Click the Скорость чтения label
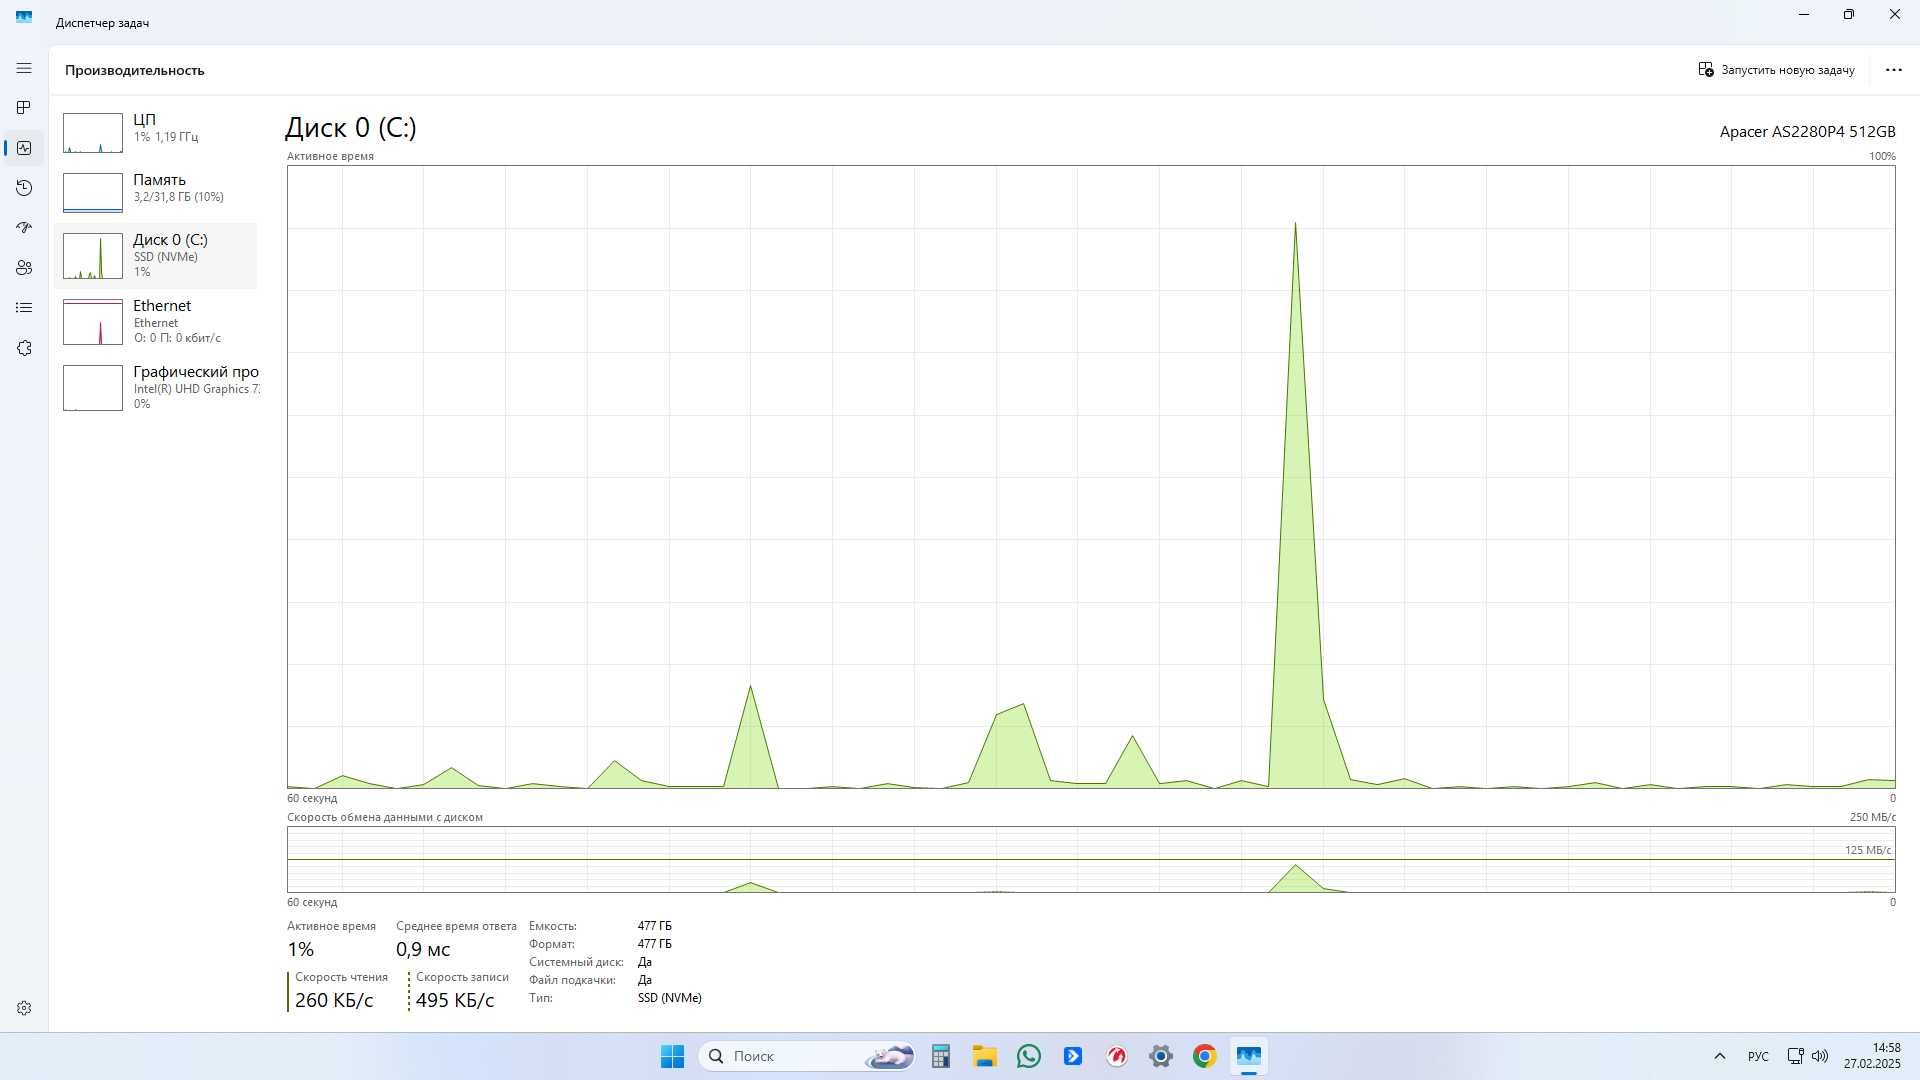The width and height of the screenshot is (1920, 1080). pos(341,977)
